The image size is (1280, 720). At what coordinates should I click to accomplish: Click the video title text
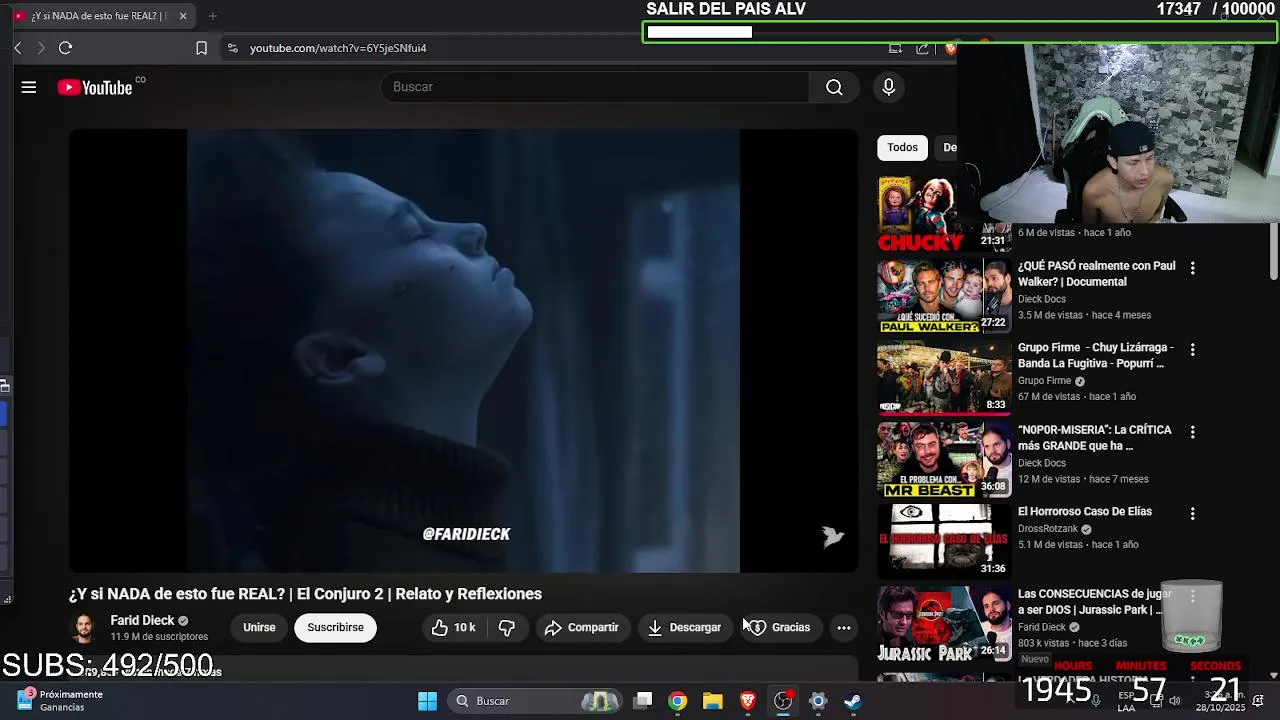click(305, 594)
